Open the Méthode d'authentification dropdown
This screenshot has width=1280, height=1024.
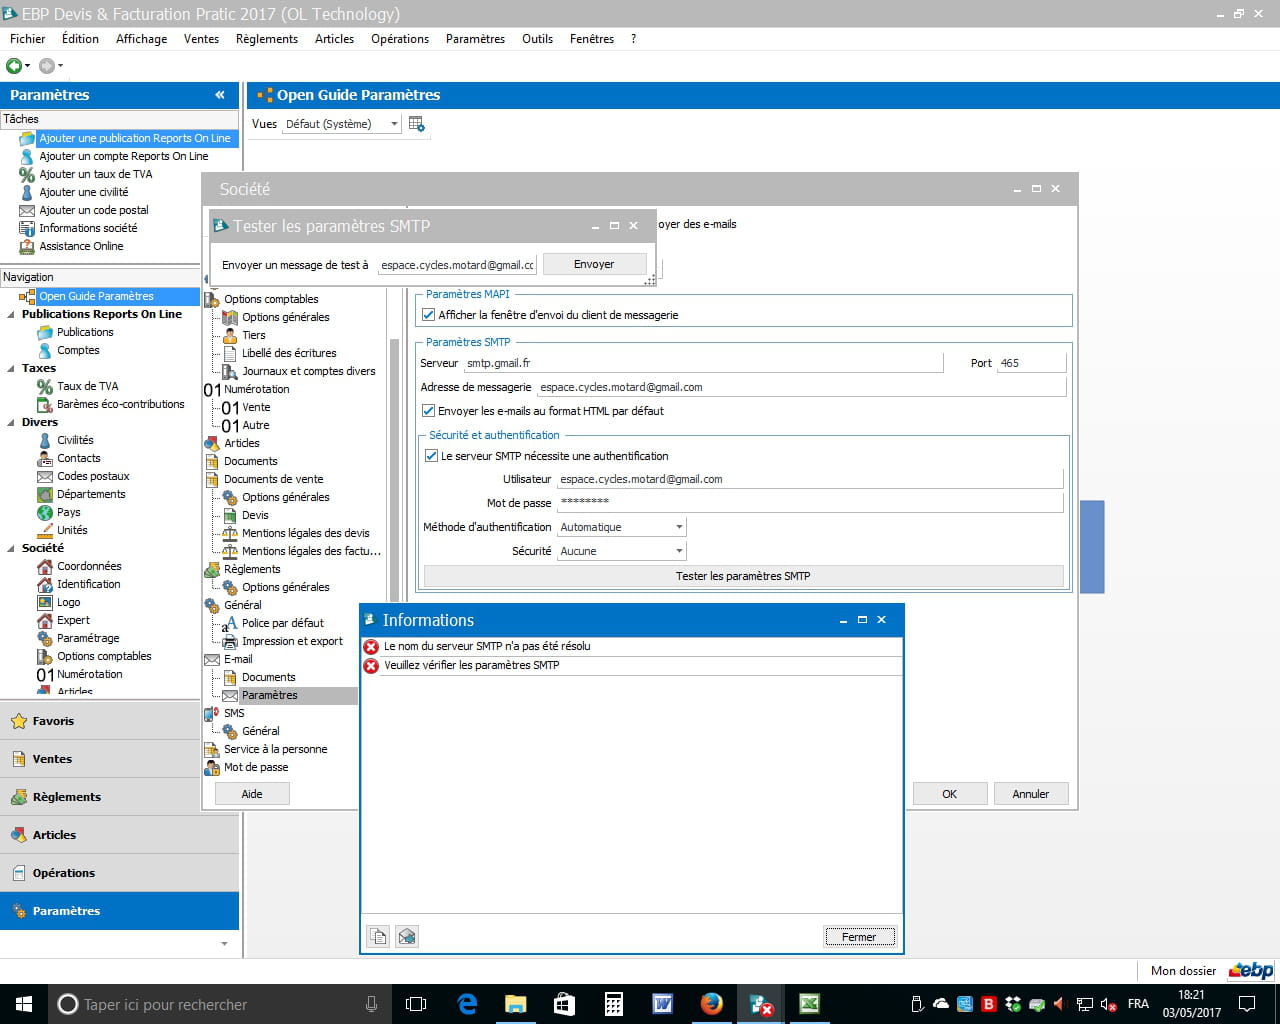click(679, 527)
